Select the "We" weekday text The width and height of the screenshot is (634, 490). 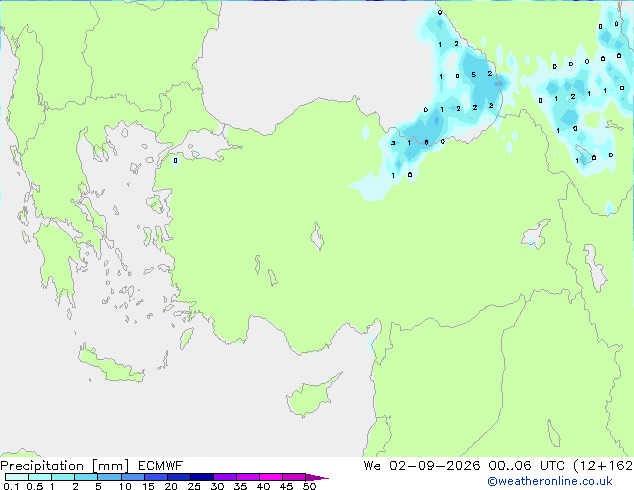372,466
